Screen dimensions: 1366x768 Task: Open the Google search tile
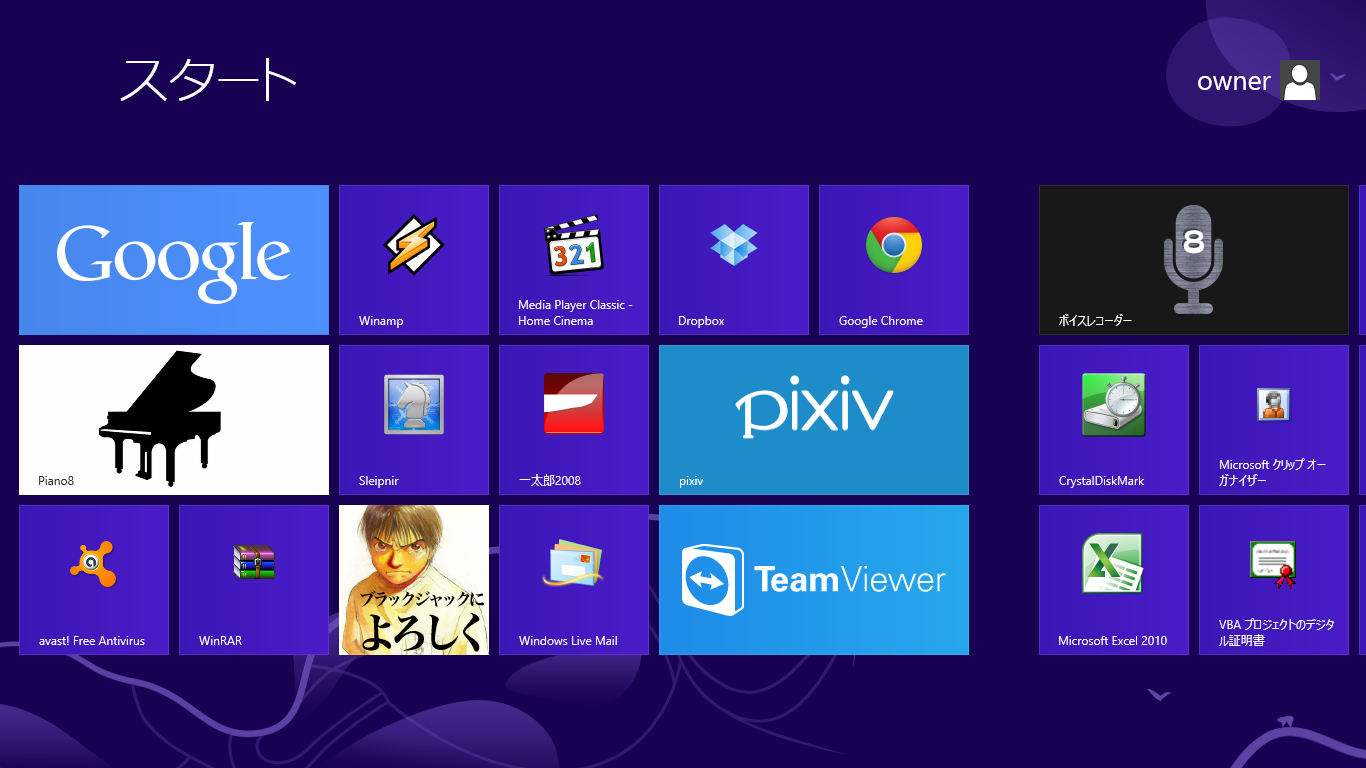coord(174,260)
